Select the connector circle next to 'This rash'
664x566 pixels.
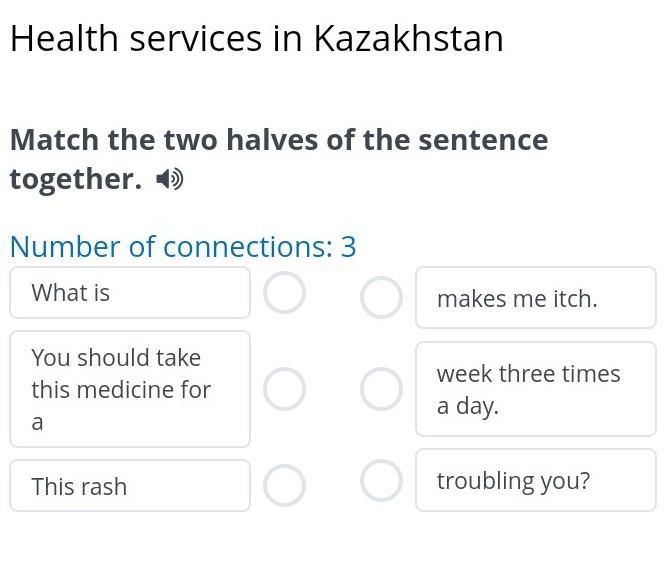point(285,485)
